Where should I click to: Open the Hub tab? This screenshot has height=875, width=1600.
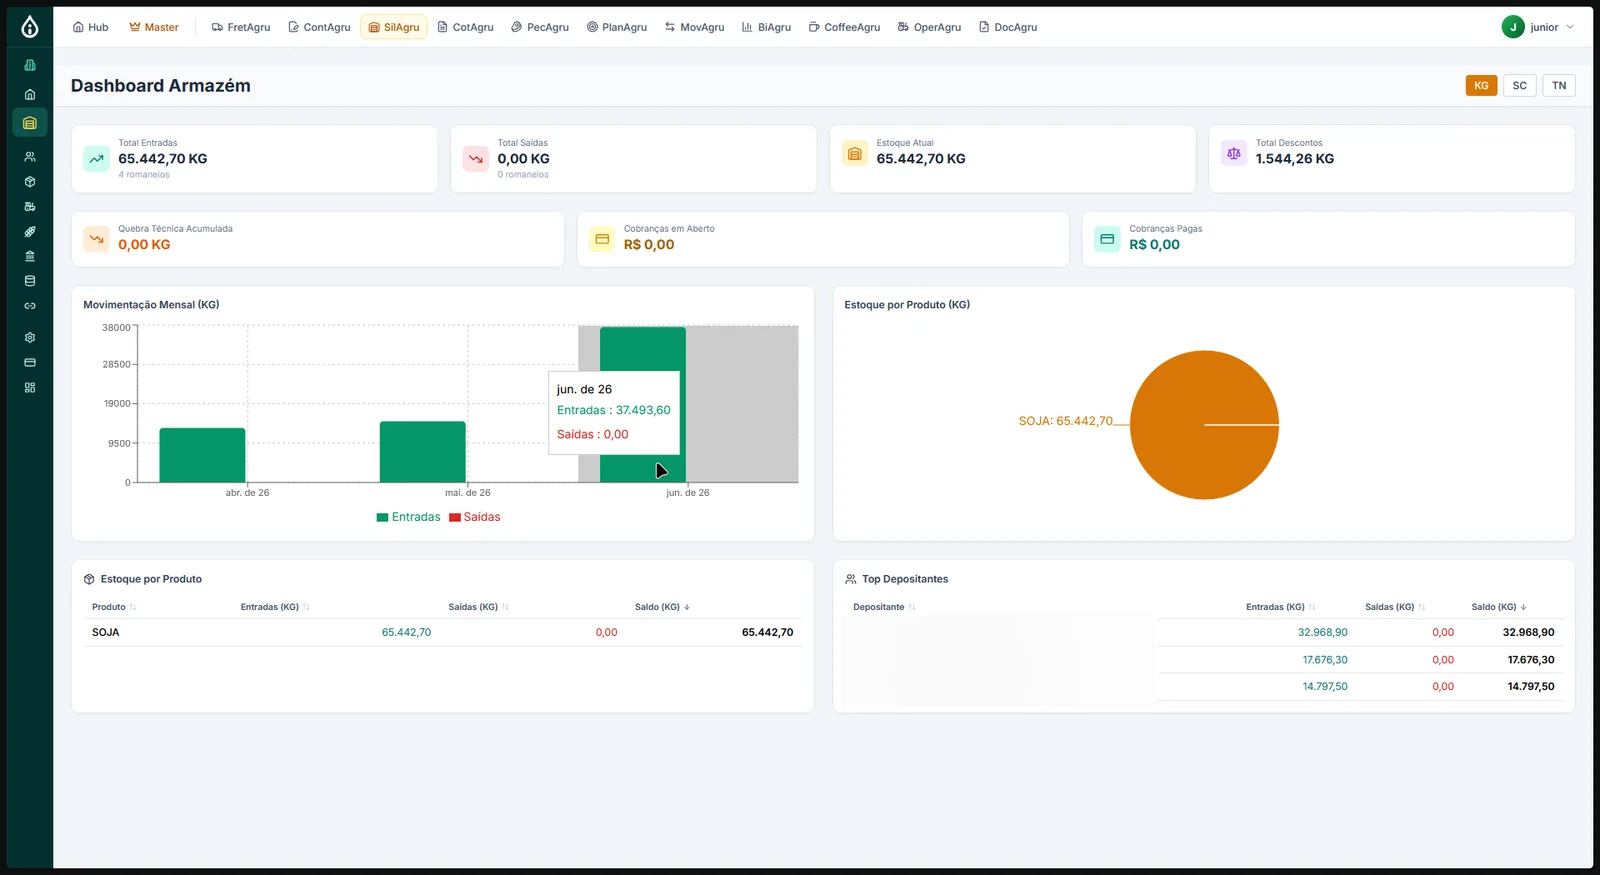tap(90, 27)
